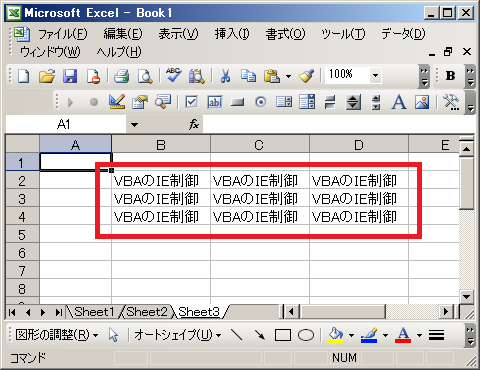Toggle Design Mode ruler icon
The height and width of the screenshot is (370, 480).
click(x=117, y=102)
